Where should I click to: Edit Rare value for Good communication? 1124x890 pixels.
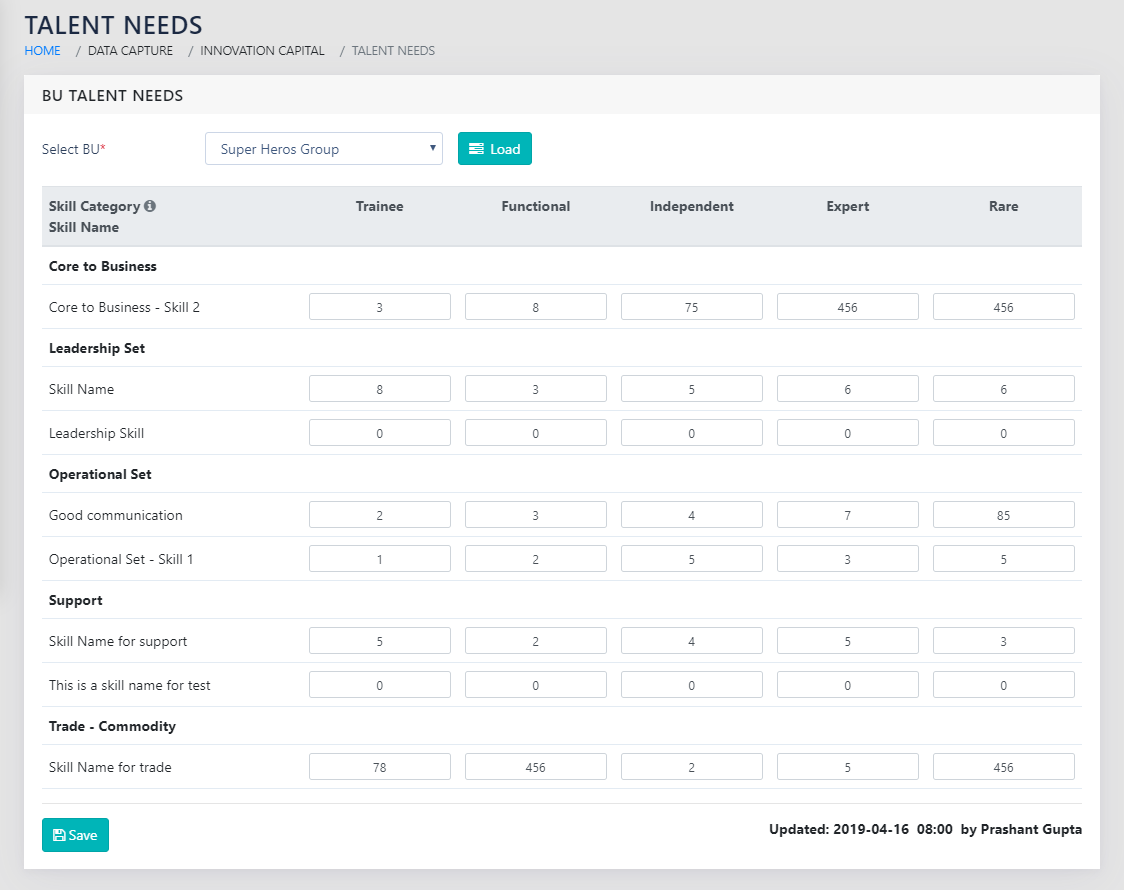point(1003,515)
